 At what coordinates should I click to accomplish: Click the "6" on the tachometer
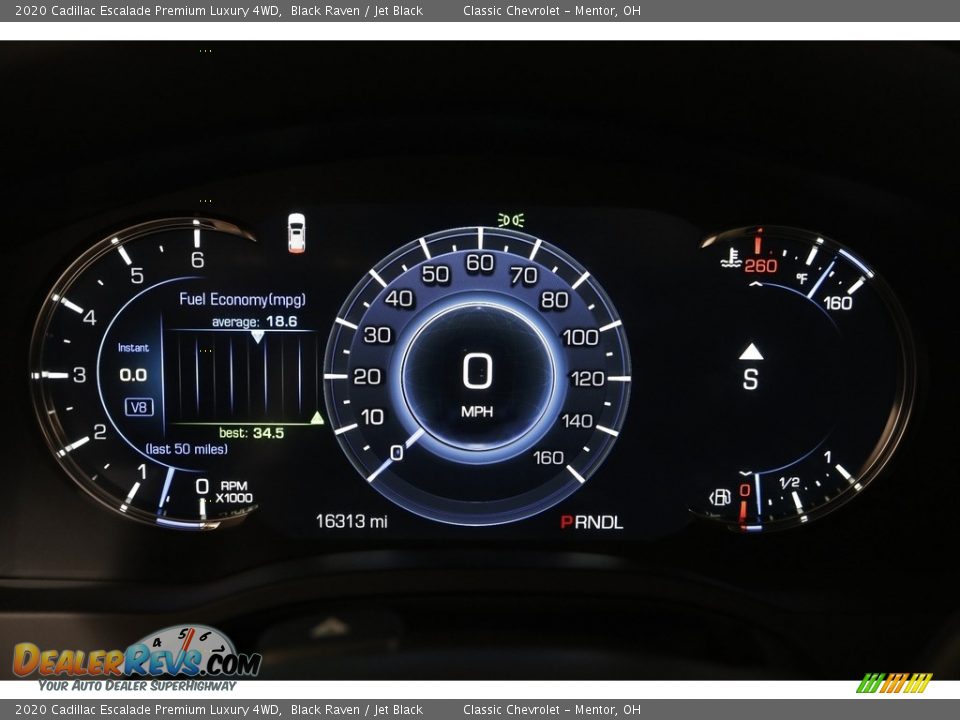(x=197, y=260)
